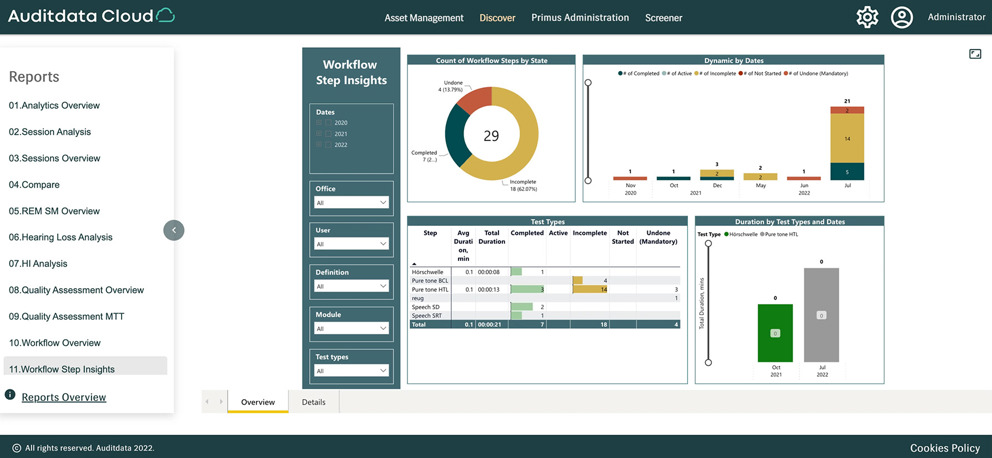Viewport: 992px width, 458px height.
Task: Select the 05.REM SM Overview report
Action: [54, 211]
